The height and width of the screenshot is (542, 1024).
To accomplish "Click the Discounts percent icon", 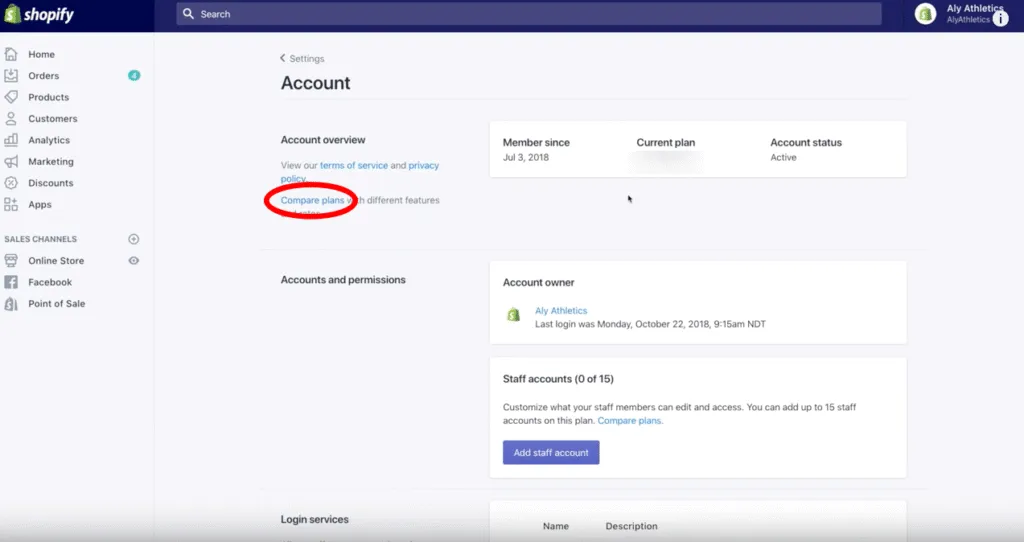I will click(x=11, y=183).
